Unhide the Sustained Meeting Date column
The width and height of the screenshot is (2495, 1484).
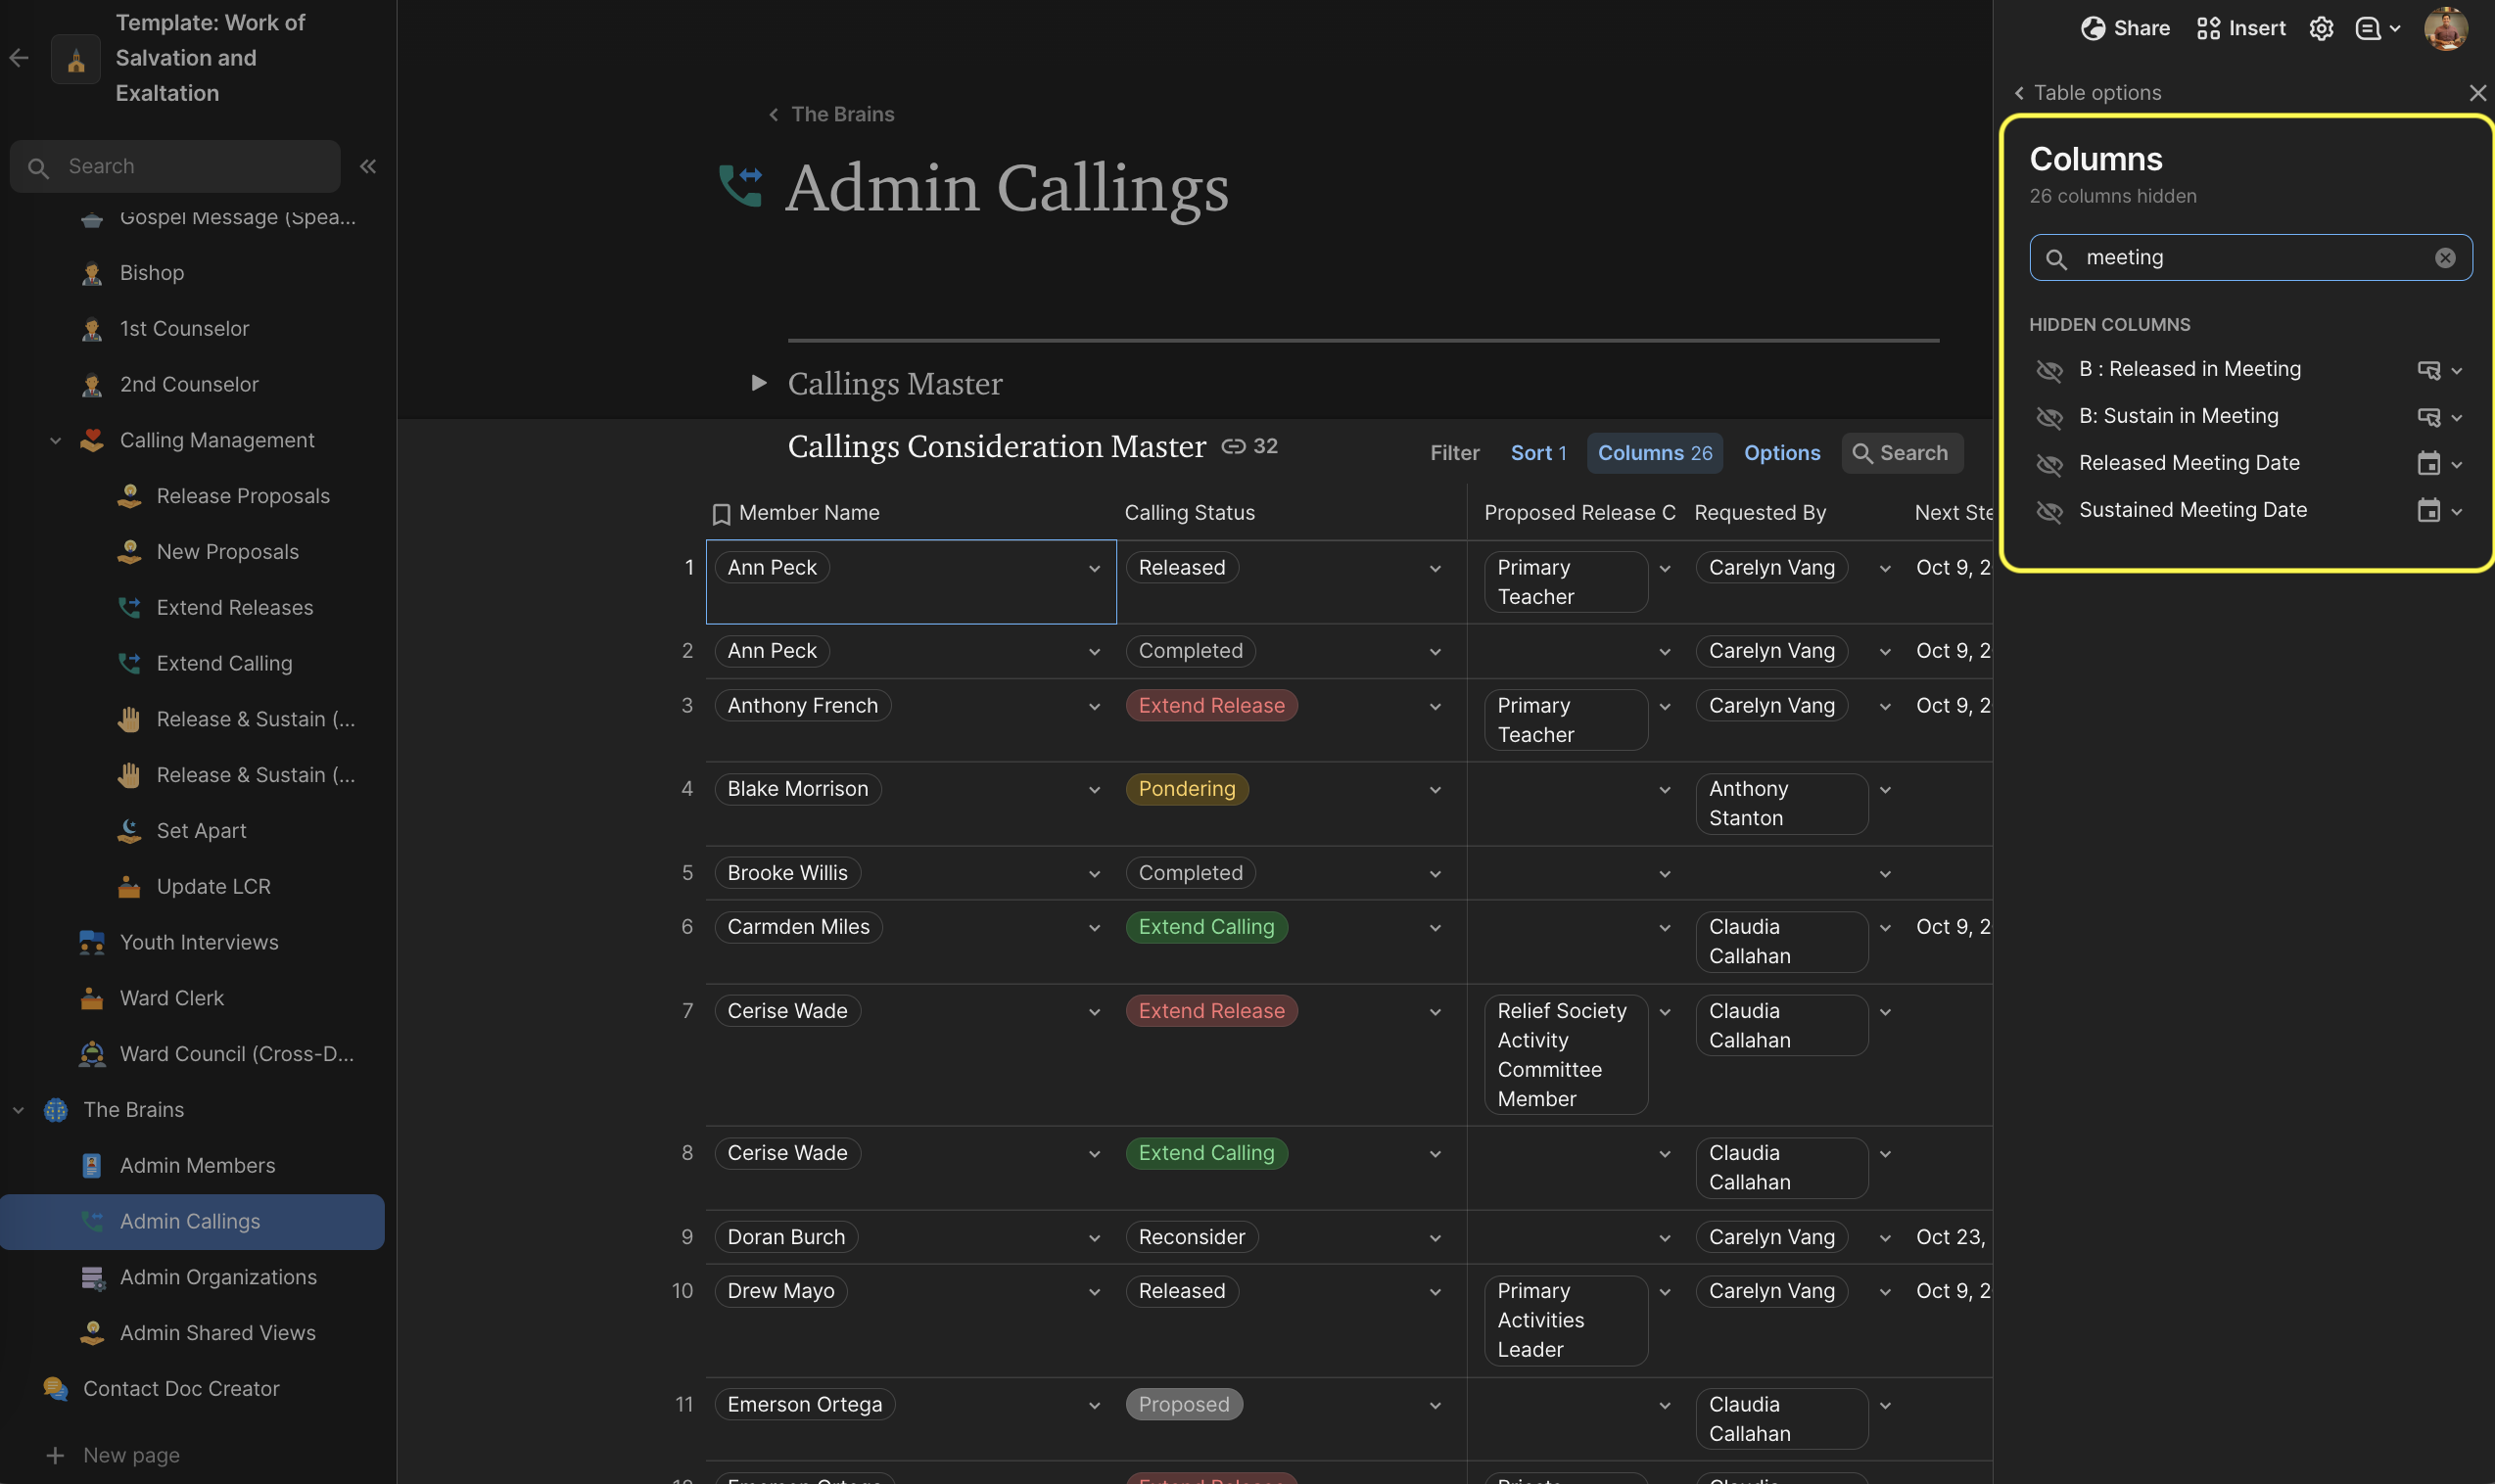(2049, 511)
